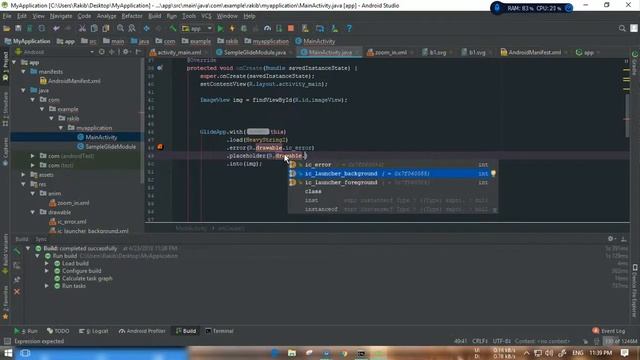Collapse the app module tree node
The image size is (640, 360).
[15, 62]
